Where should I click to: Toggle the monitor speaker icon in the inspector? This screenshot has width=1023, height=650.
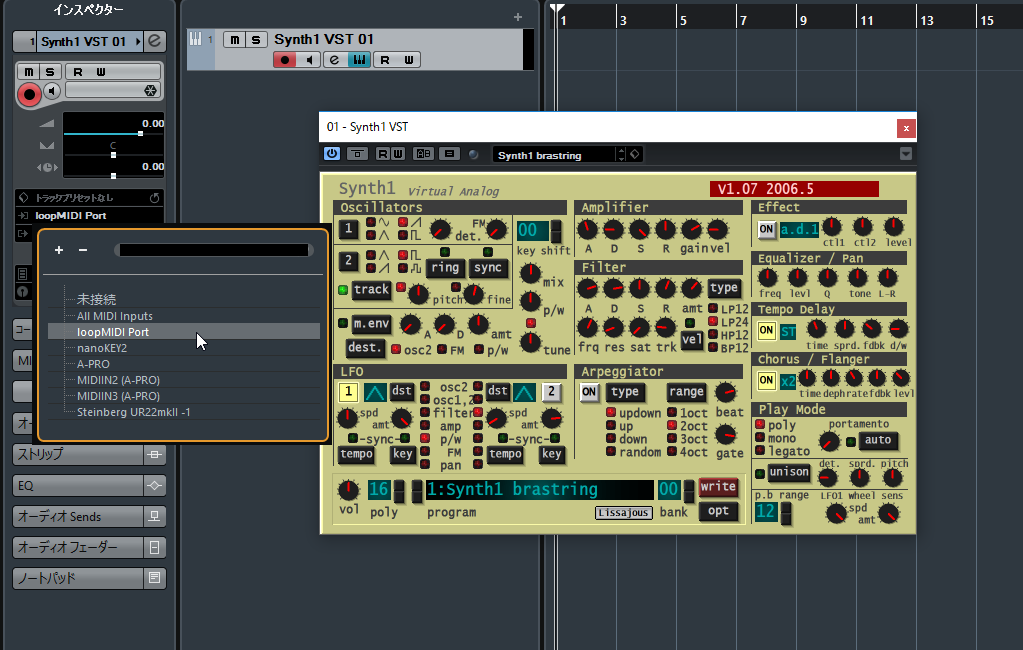[x=53, y=91]
